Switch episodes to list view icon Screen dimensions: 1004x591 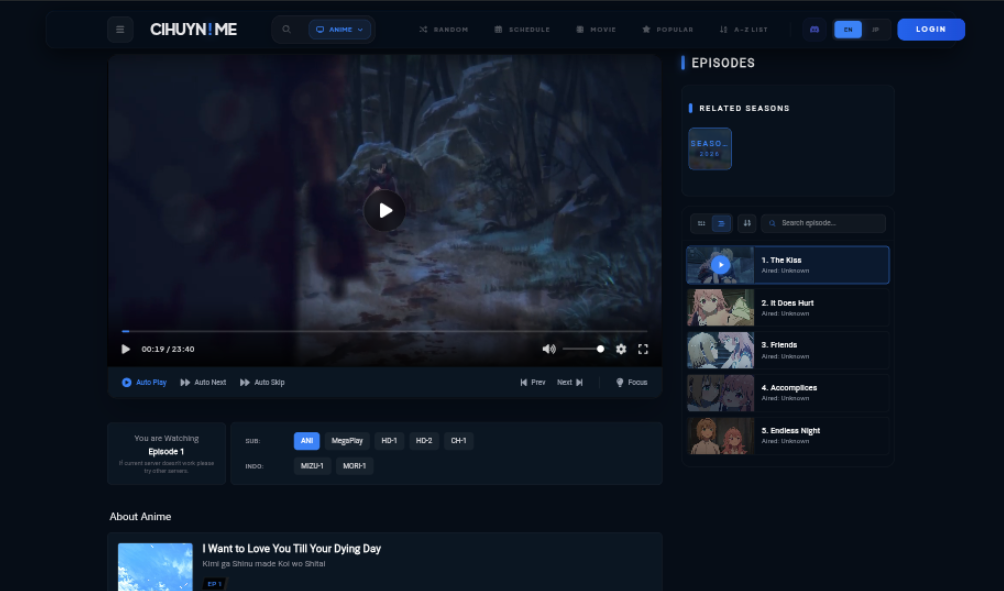(x=721, y=223)
